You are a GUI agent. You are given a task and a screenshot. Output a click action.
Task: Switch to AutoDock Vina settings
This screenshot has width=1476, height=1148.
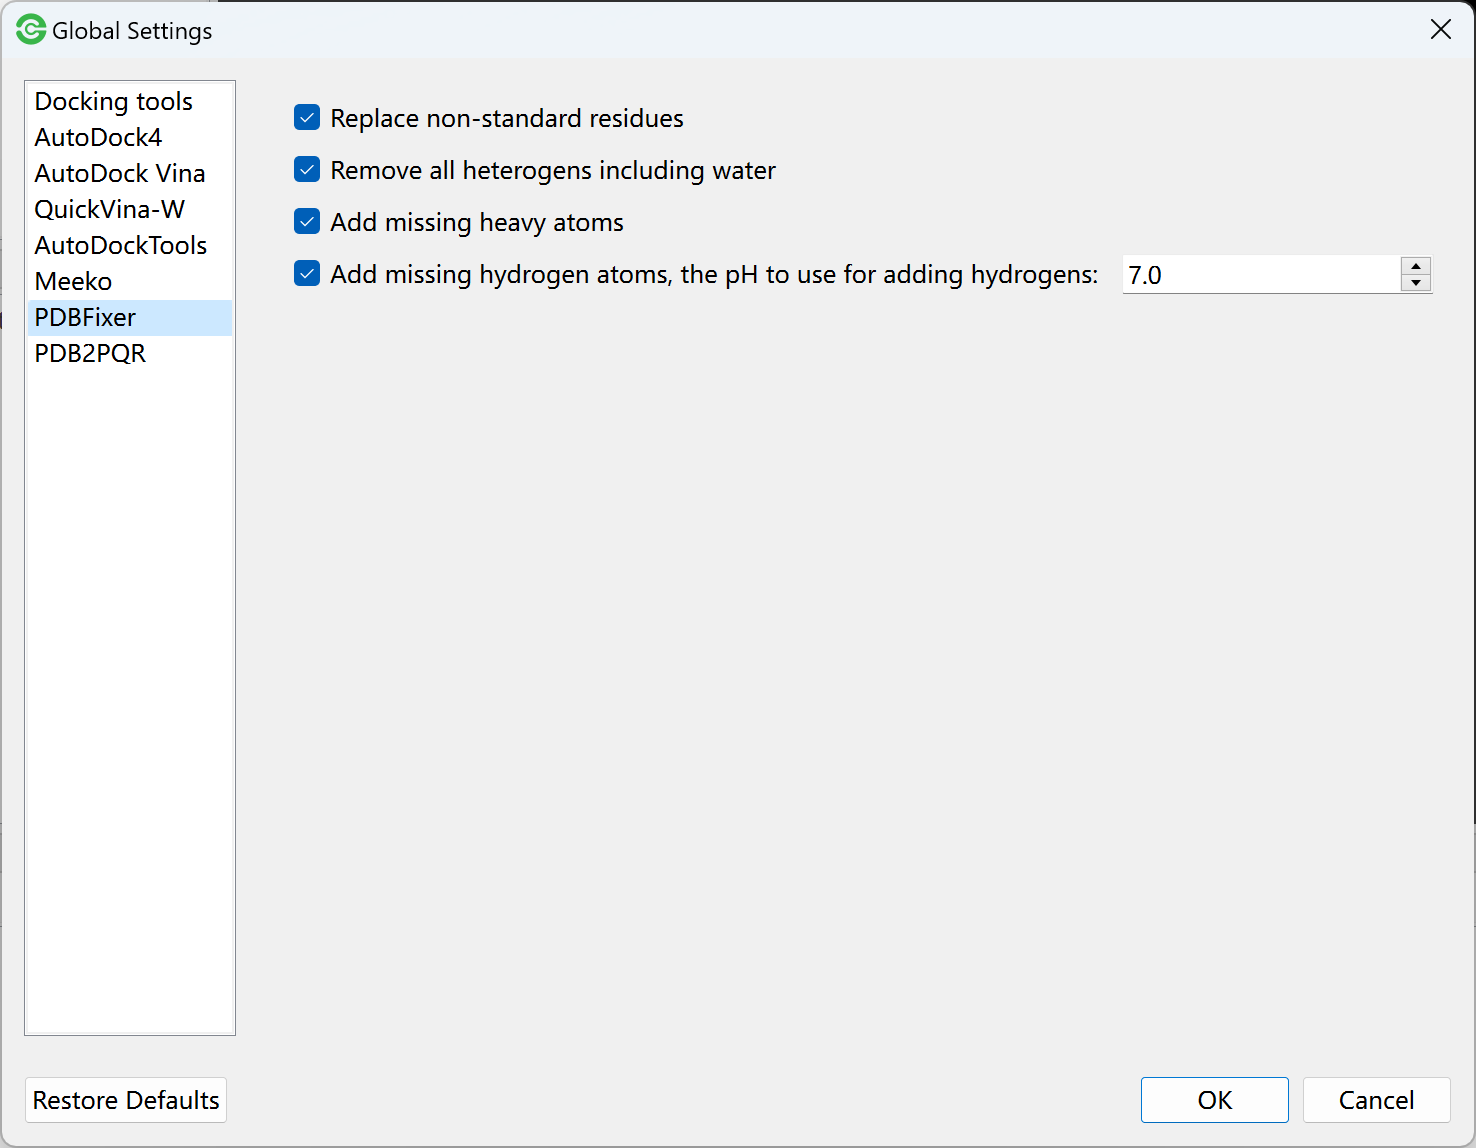tap(130, 173)
